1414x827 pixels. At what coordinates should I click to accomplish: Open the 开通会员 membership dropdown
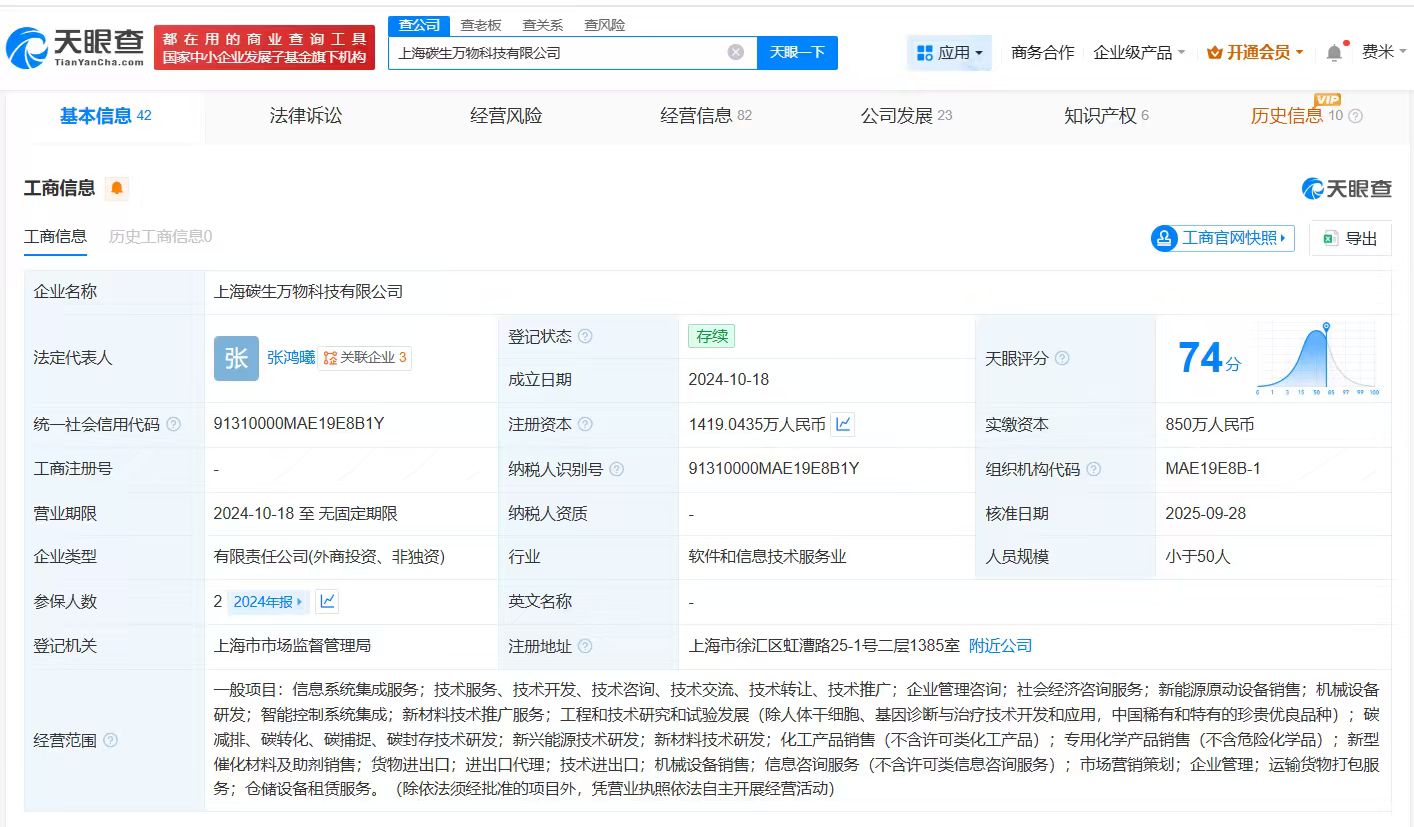coord(1255,53)
